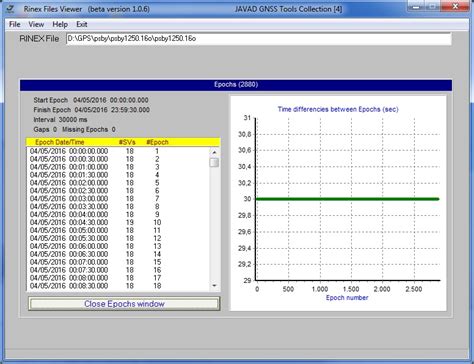Screen dimensions: 474x364
Task: Select epoch row 00:00:30.000 number 2
Action: tap(118, 159)
